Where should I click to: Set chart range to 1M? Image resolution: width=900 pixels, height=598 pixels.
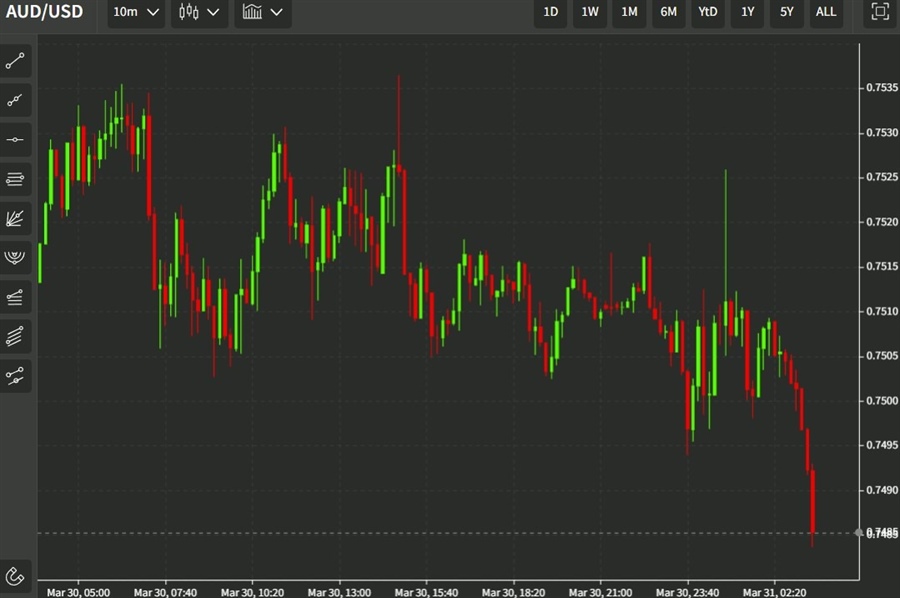629,12
